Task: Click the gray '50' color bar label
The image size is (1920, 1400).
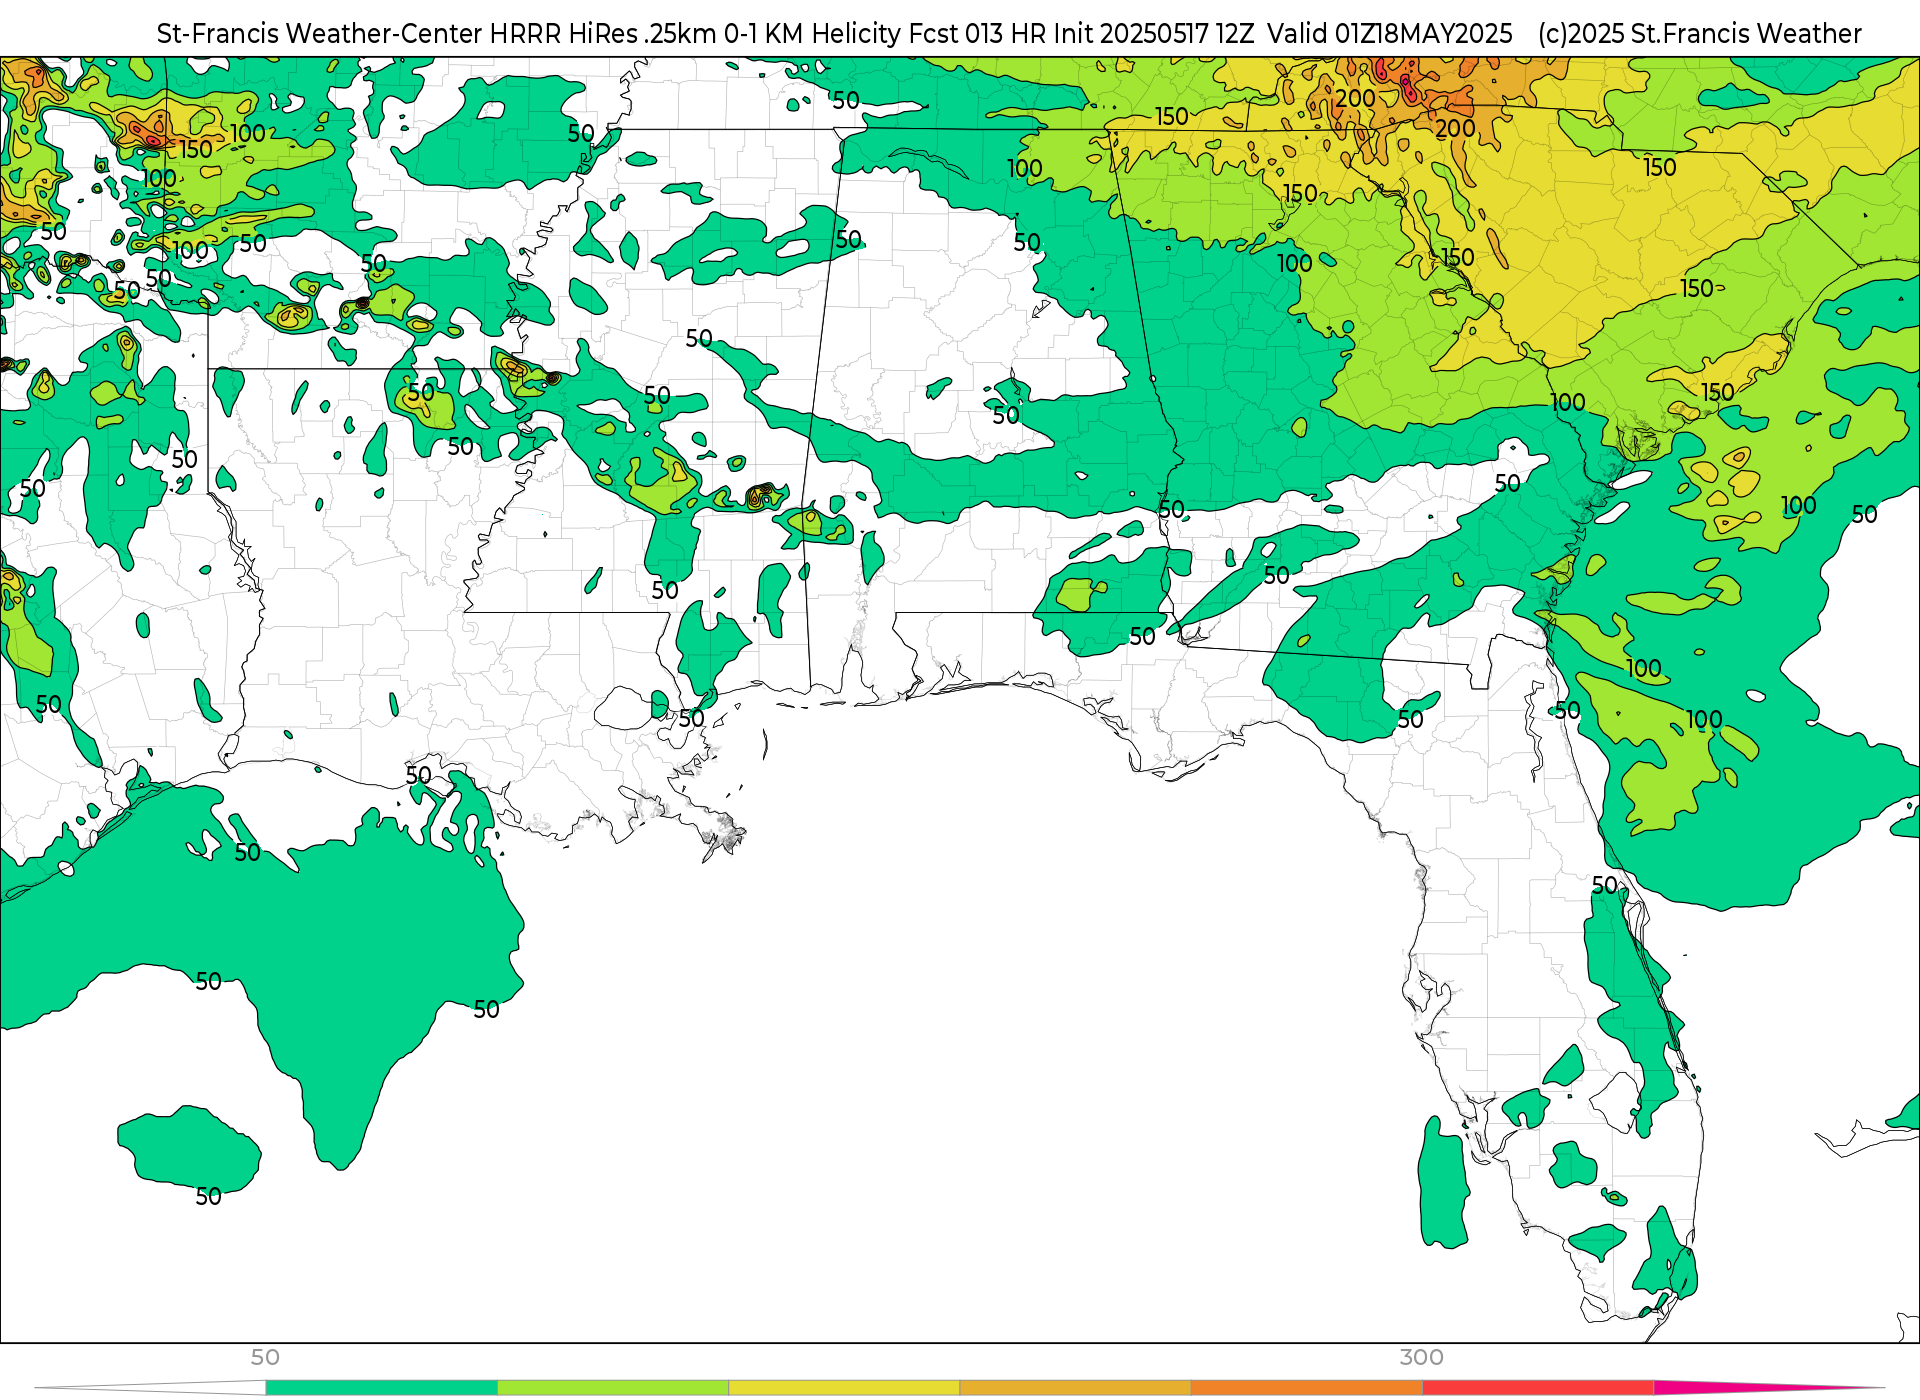Action: [265, 1357]
